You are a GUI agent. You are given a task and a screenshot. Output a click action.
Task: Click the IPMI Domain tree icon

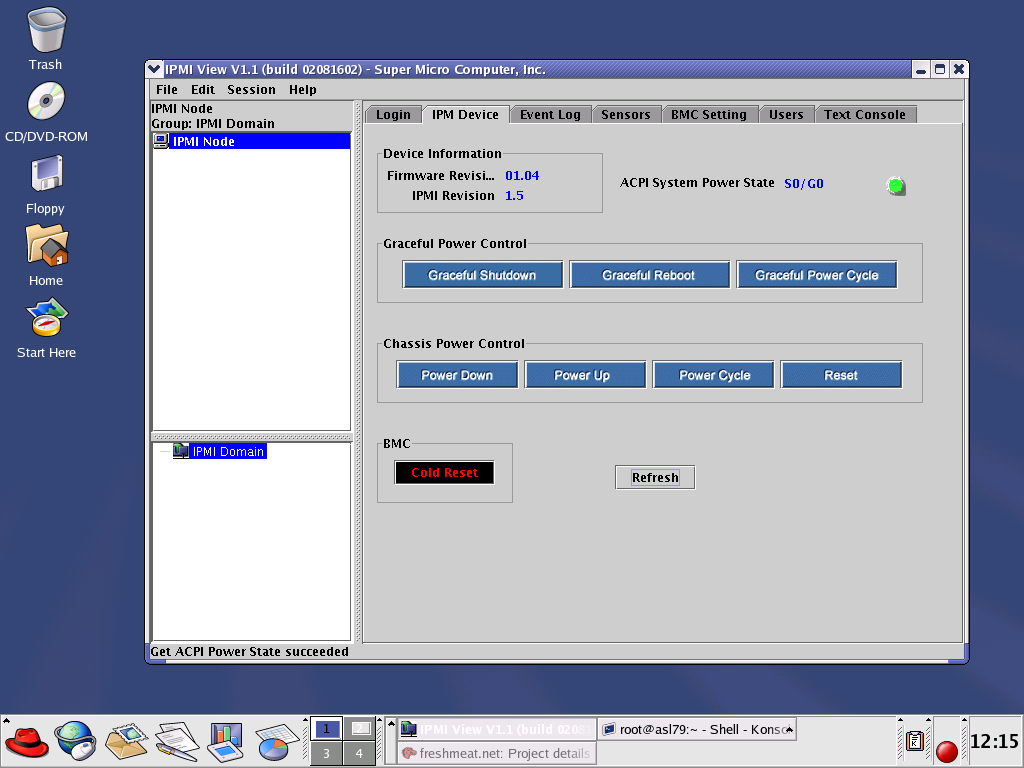coord(180,451)
